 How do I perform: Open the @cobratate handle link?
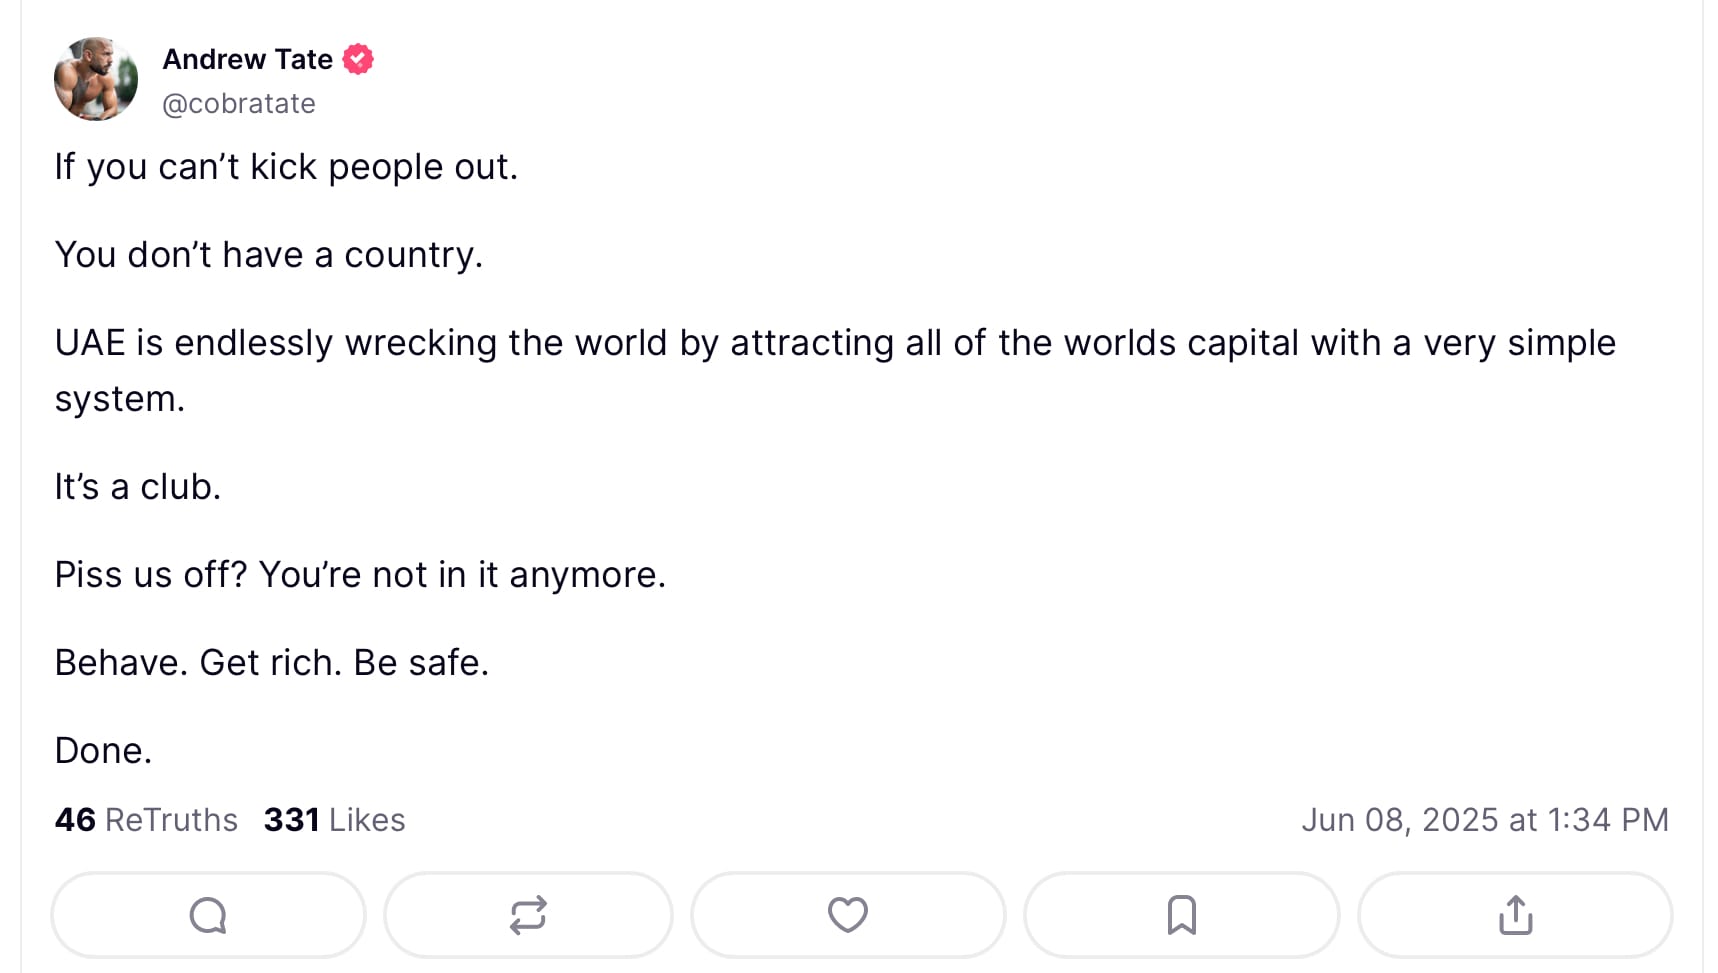239,104
